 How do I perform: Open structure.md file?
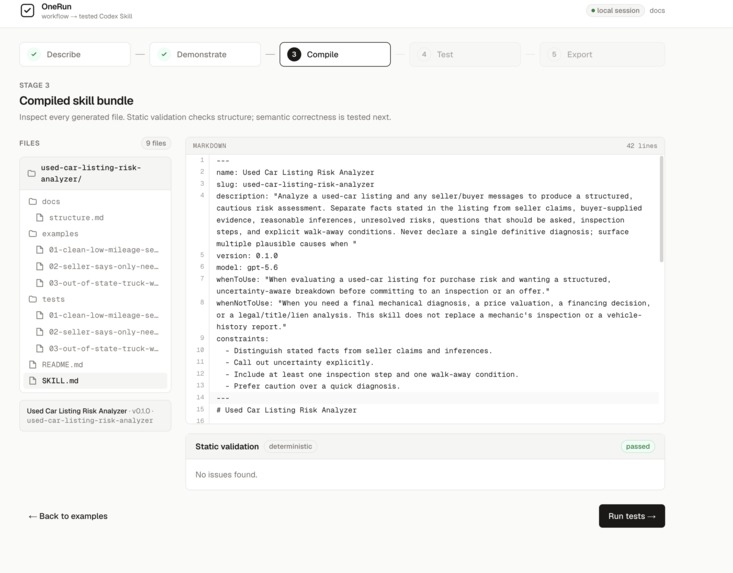click(x=95, y=217)
